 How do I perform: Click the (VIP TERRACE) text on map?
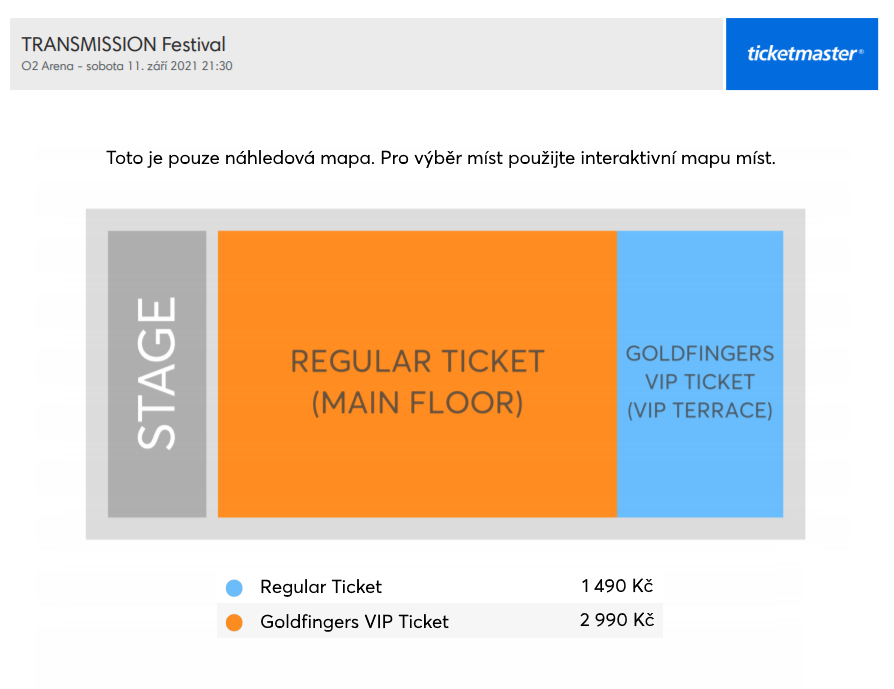(x=700, y=411)
